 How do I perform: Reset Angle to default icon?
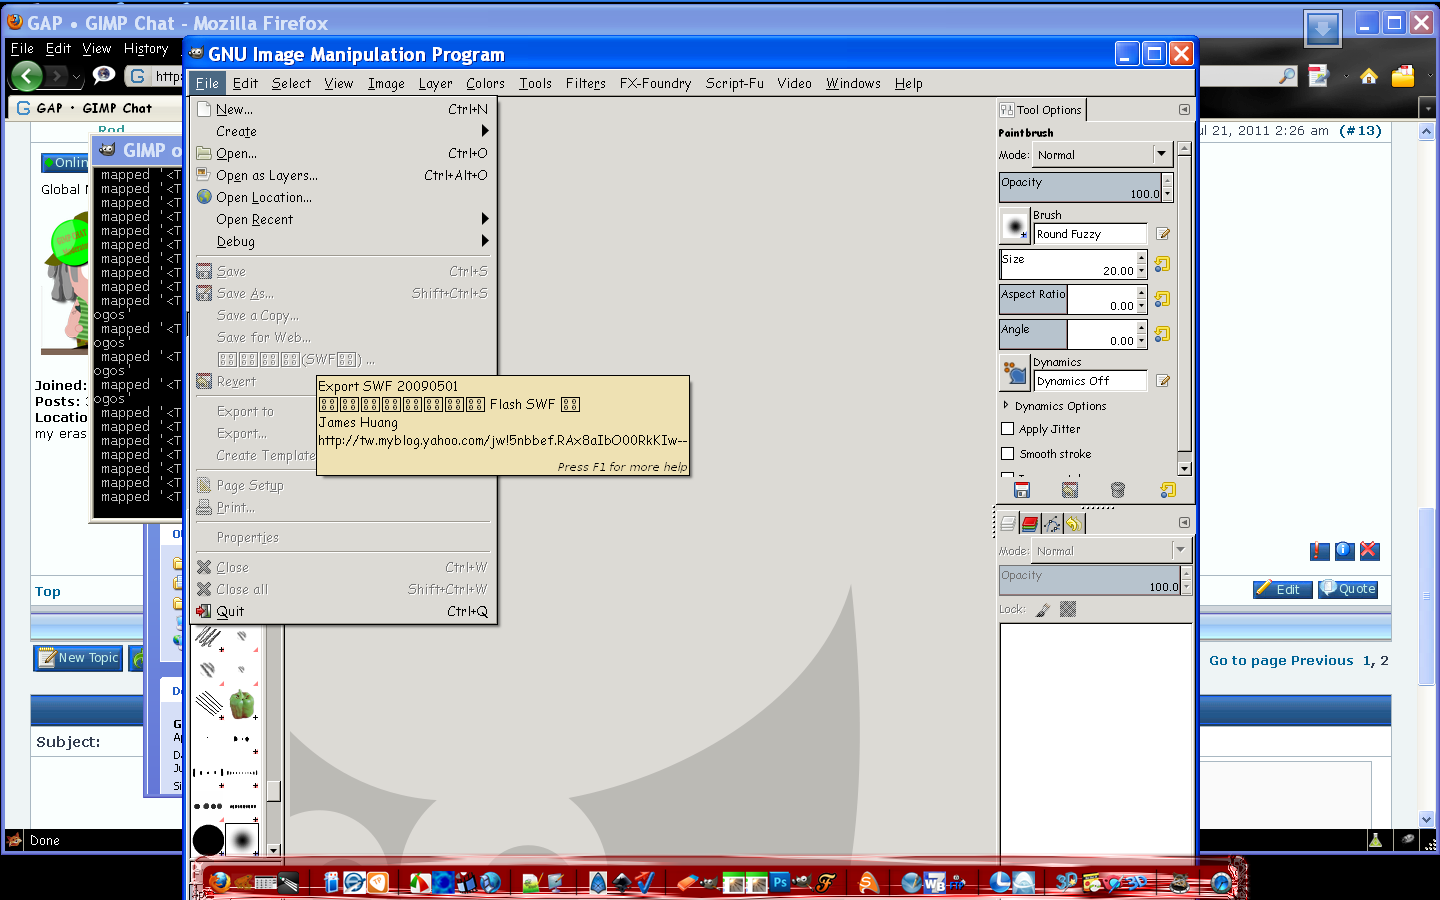[1162, 334]
